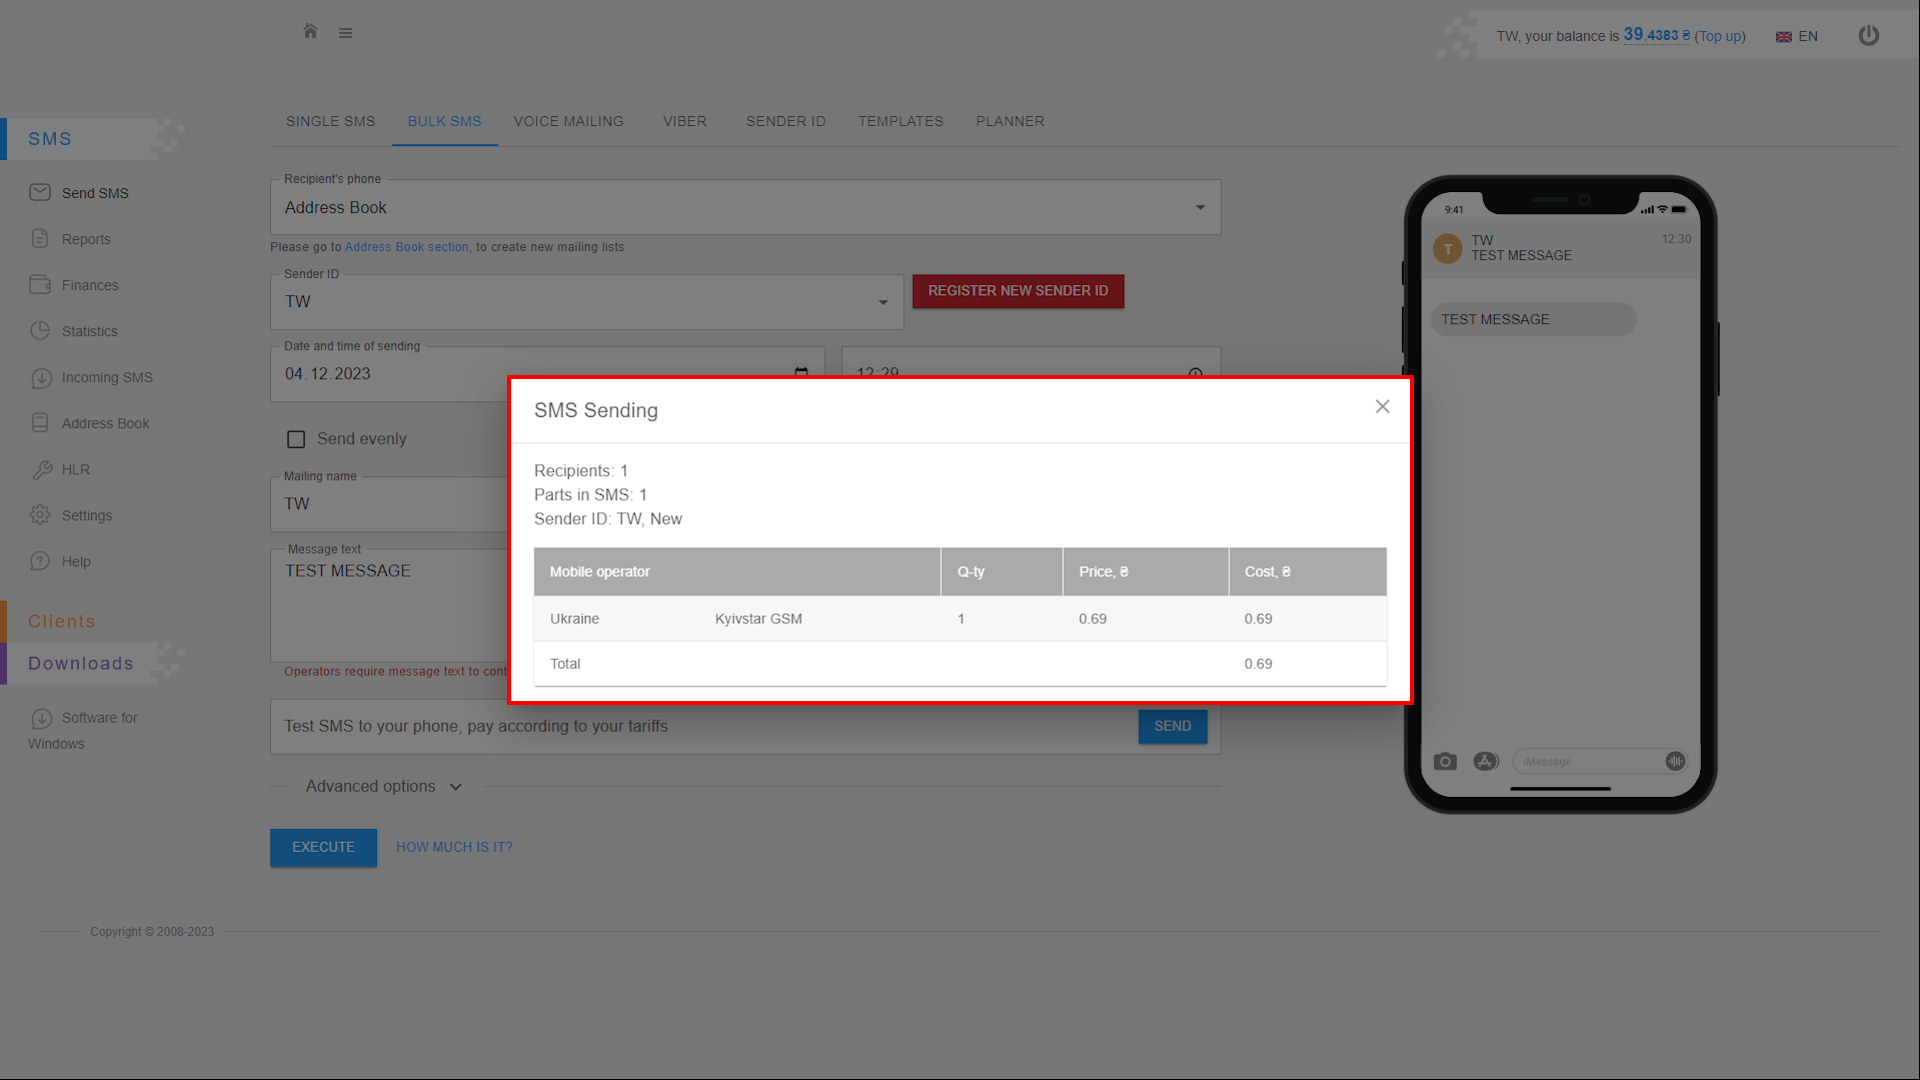
Task: Open Statistics in sidebar
Action: tap(89, 331)
